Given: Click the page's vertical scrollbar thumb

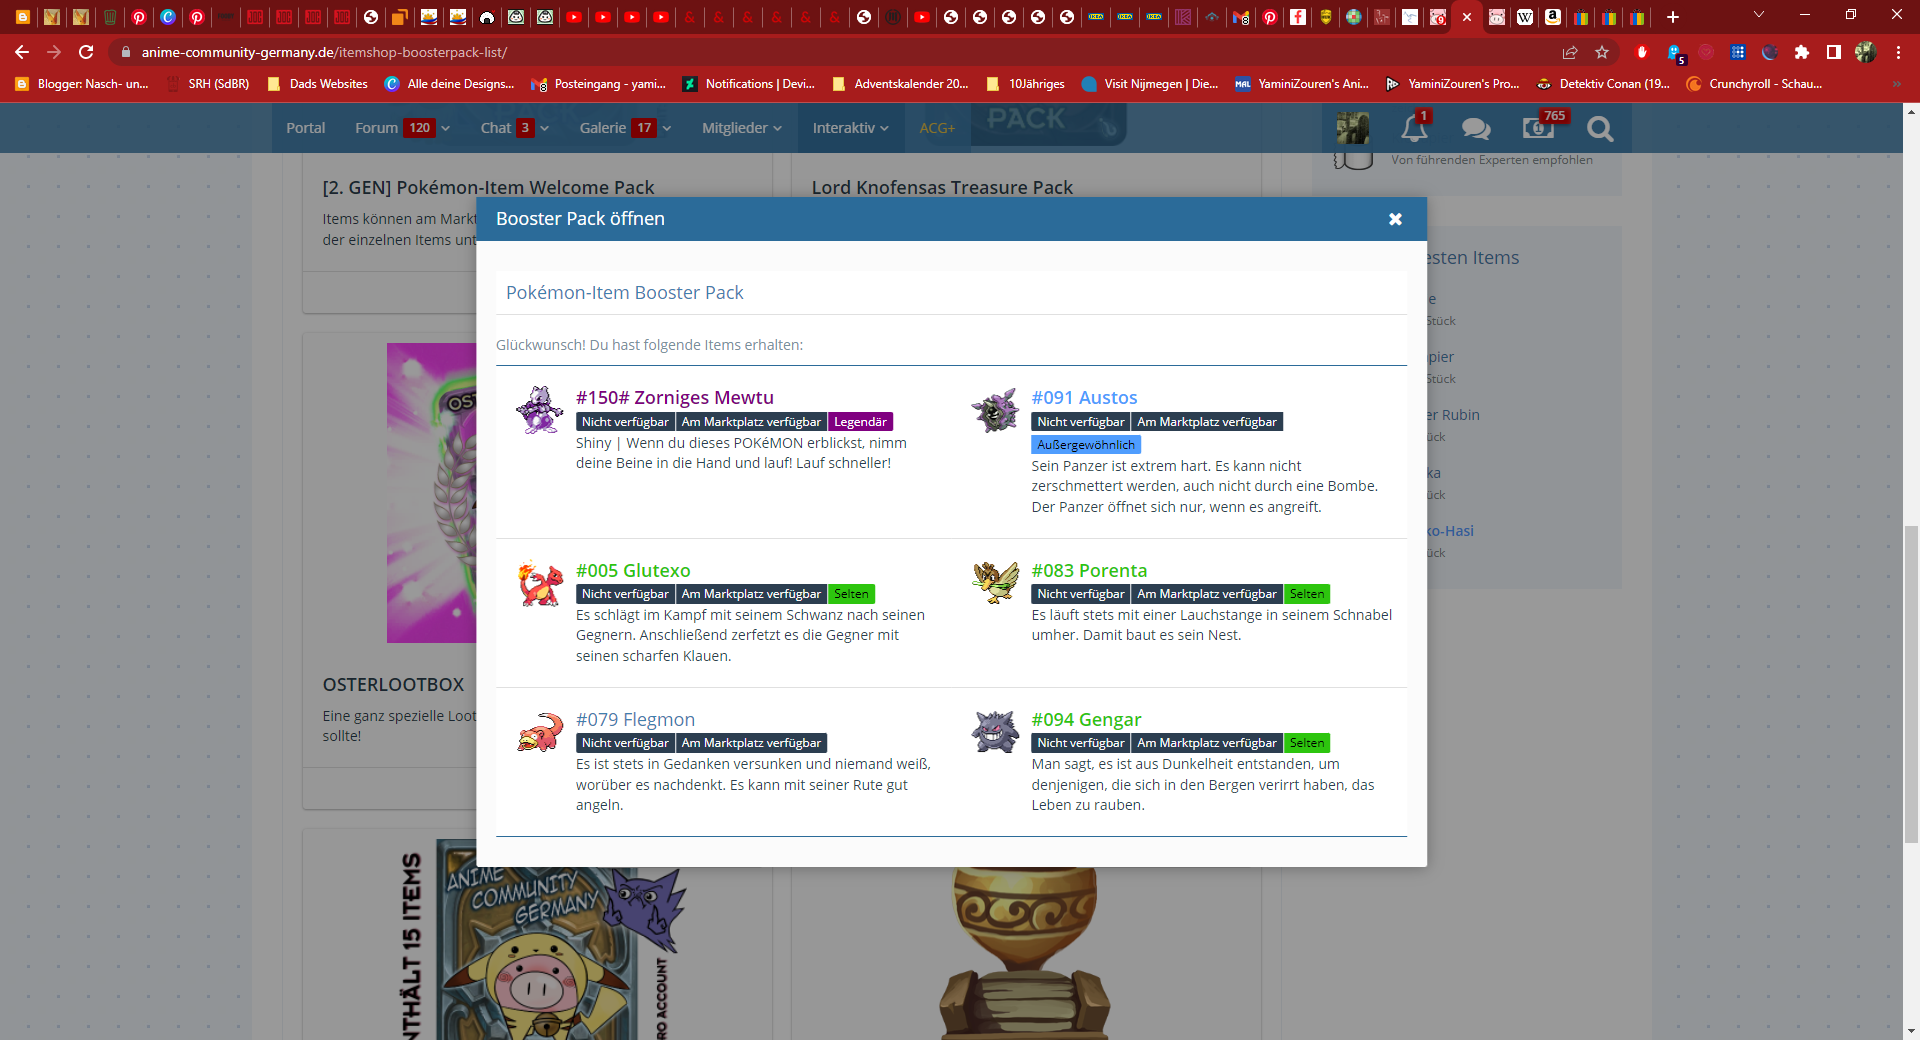Looking at the screenshot, I should click(1911, 680).
